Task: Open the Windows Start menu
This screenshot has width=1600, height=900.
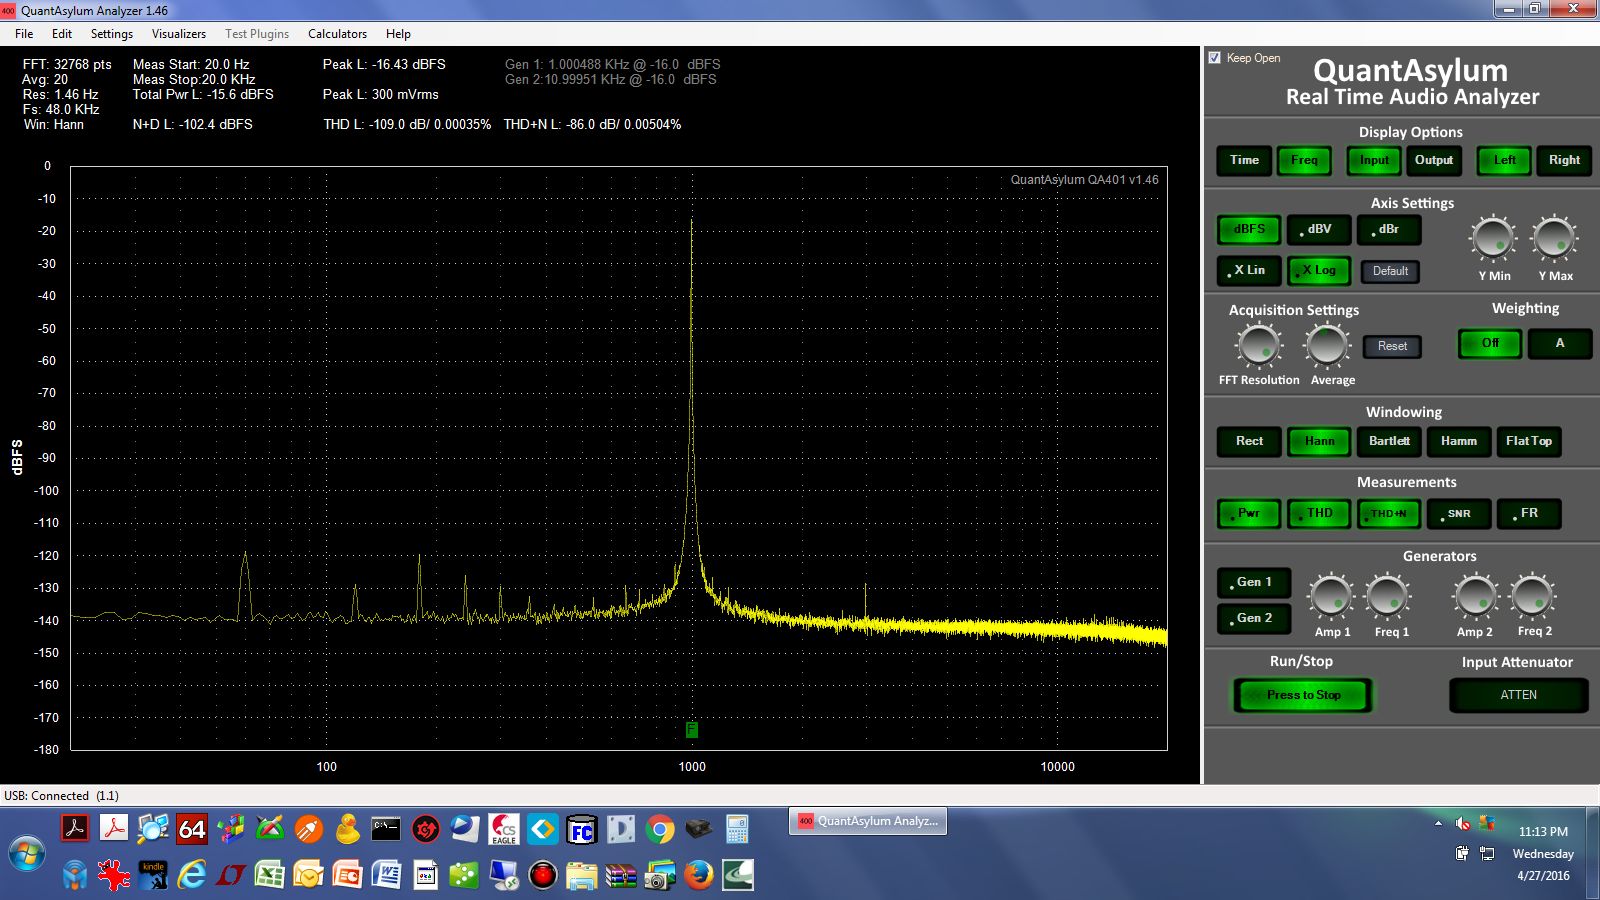Action: [27, 855]
